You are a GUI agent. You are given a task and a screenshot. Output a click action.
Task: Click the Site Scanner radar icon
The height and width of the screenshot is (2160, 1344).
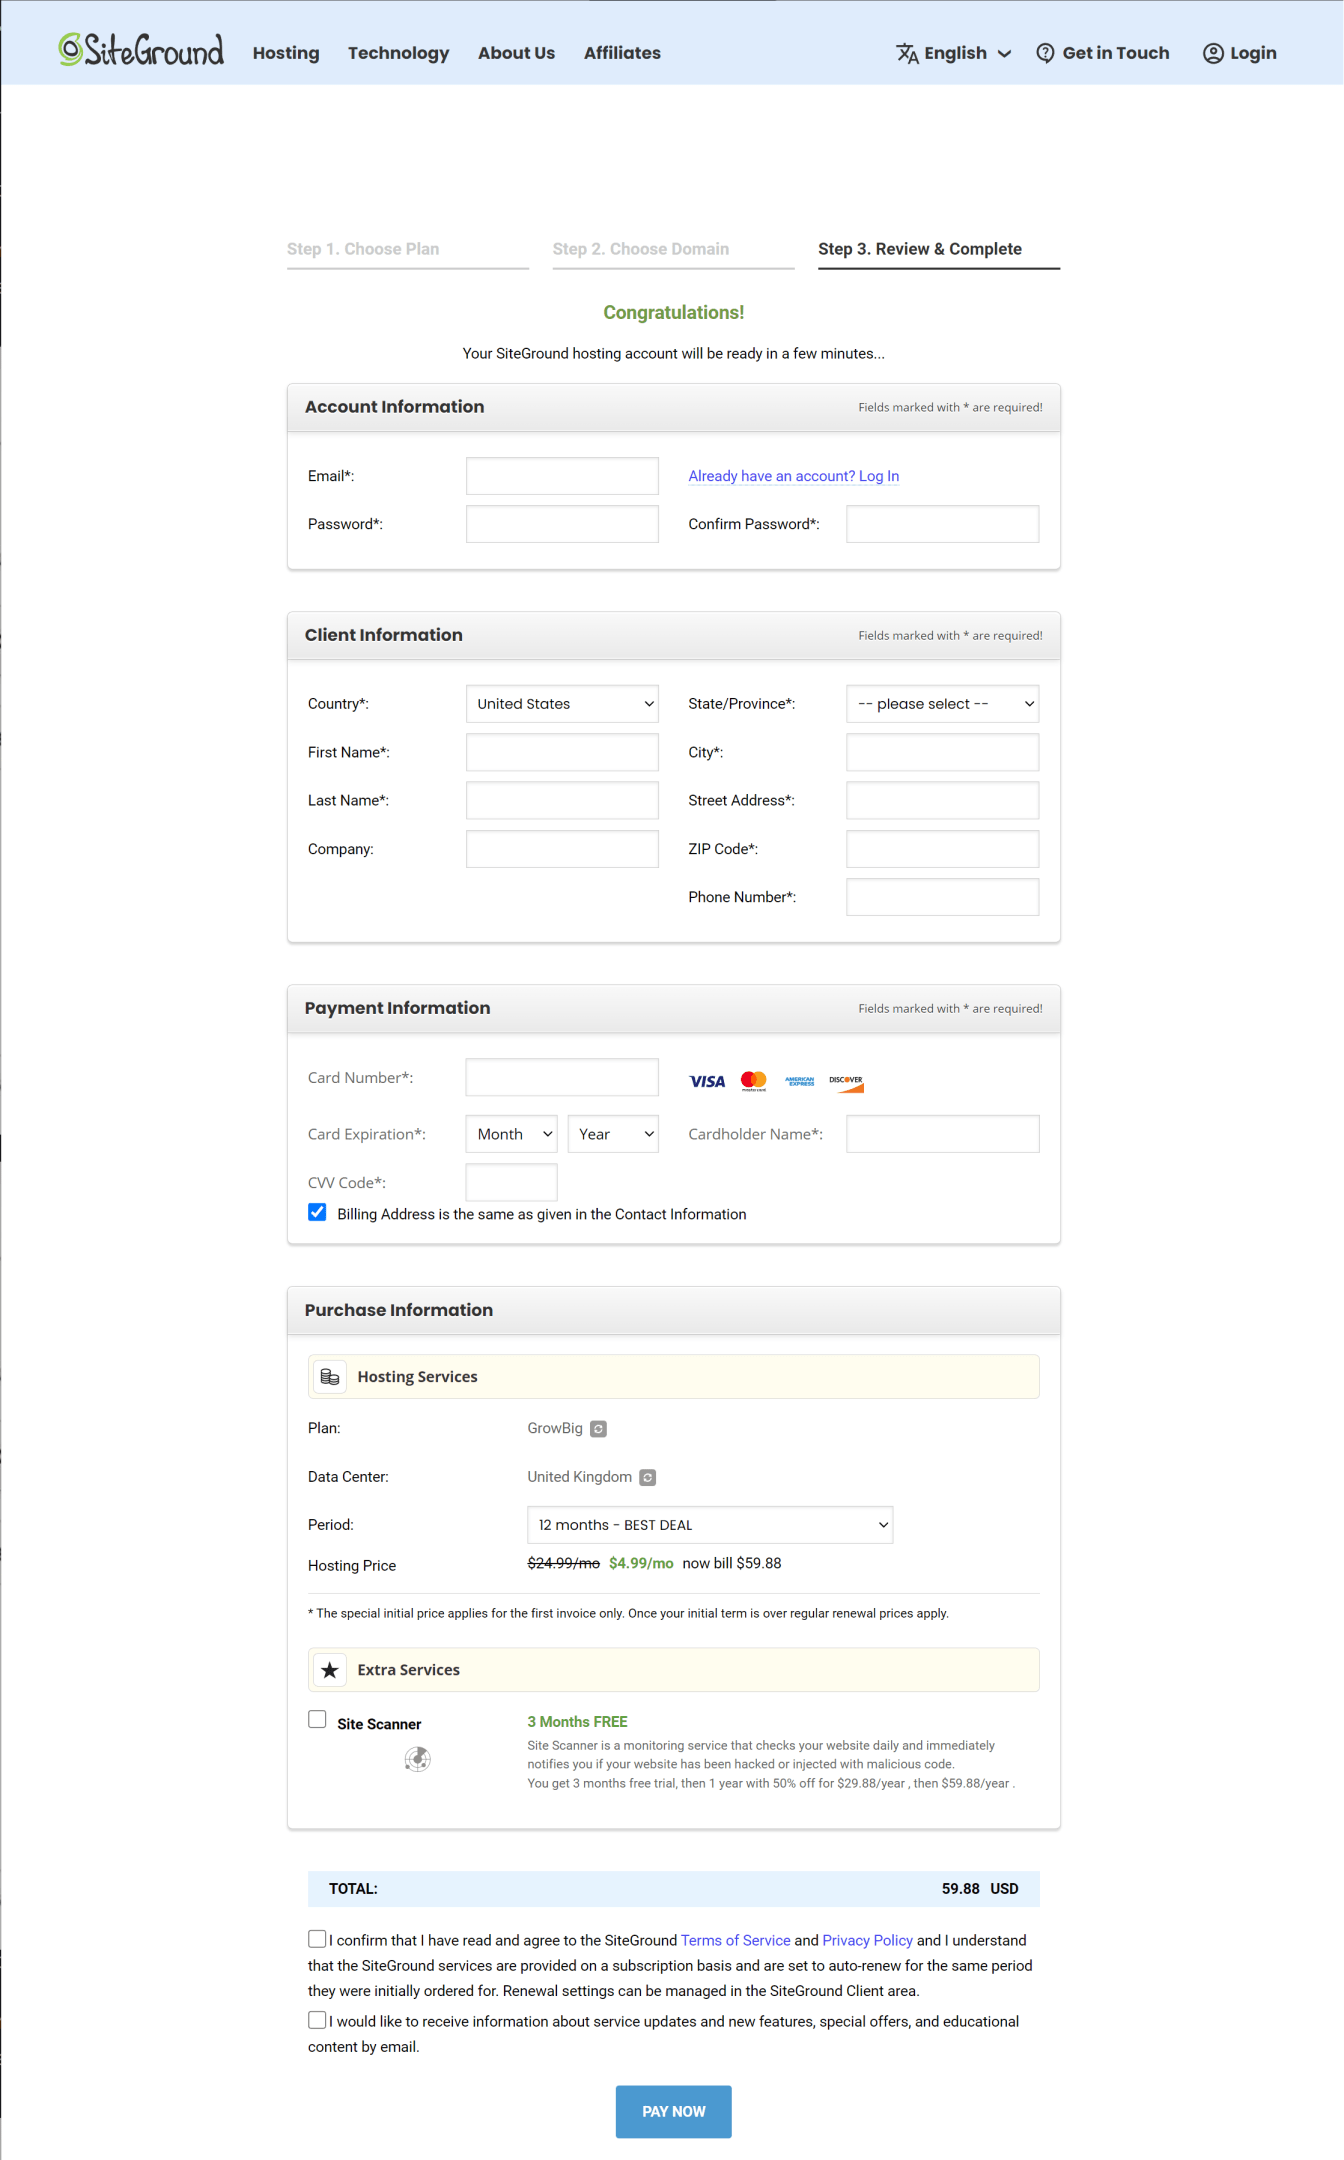pyautogui.click(x=418, y=1759)
